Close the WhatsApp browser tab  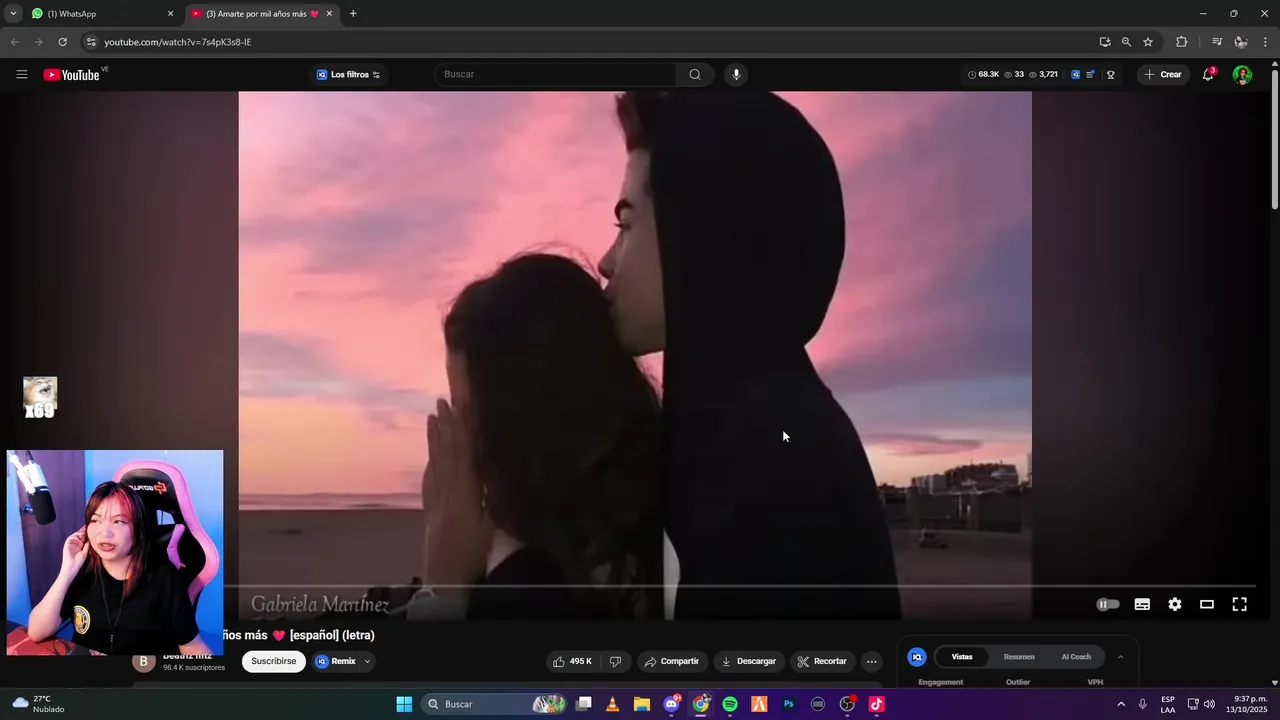pyautogui.click(x=170, y=14)
